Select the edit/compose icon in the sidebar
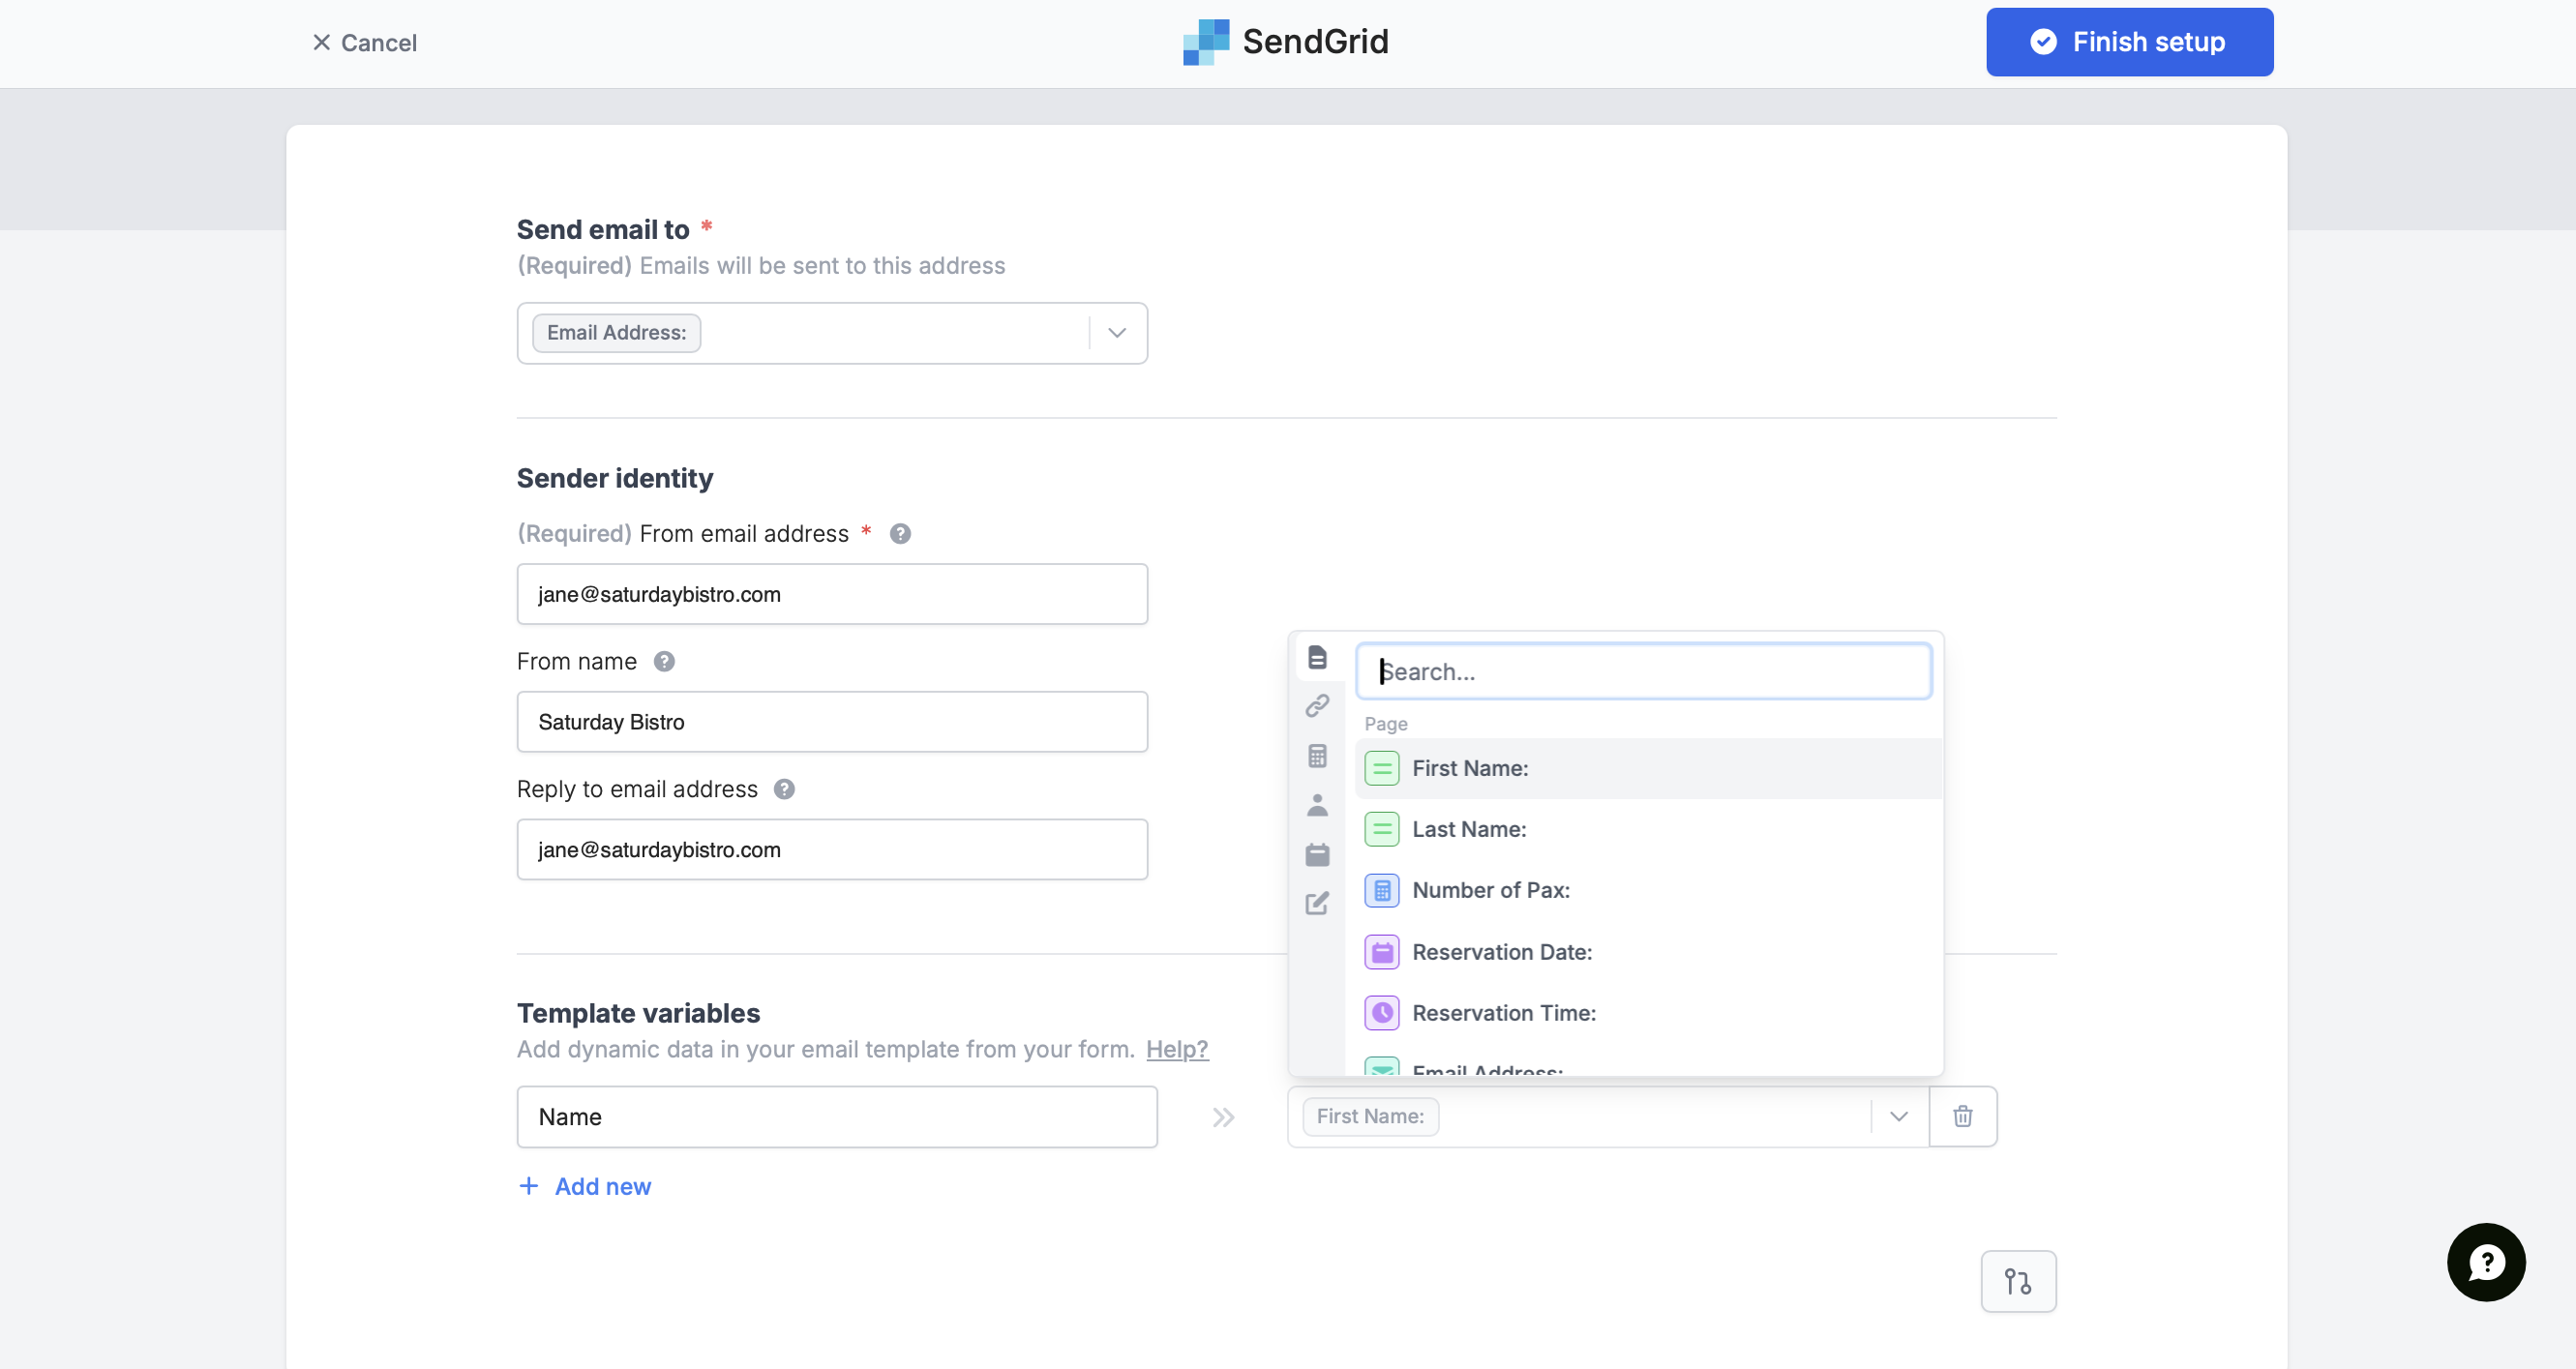The height and width of the screenshot is (1369, 2576). 1318,903
